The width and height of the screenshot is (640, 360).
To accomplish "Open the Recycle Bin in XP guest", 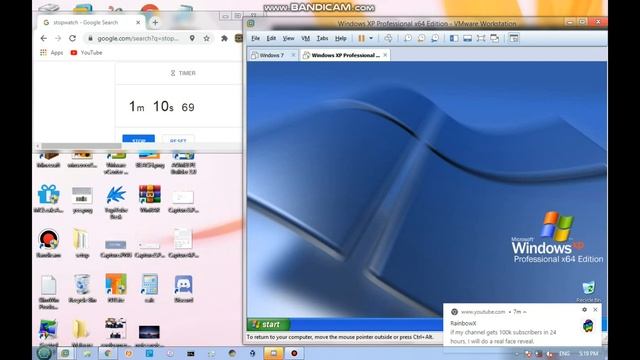I will point(588,292).
